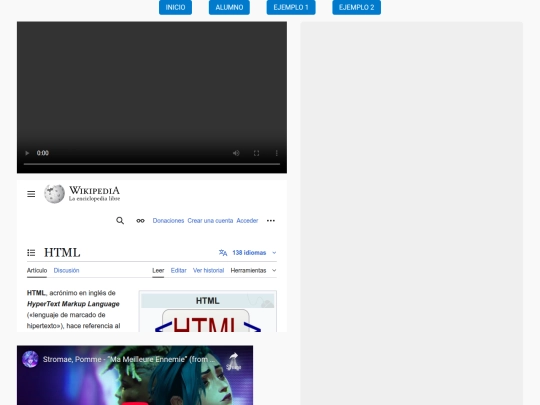Image resolution: width=540 pixels, height=405 pixels.
Task: Click the INICIO button
Action: click(x=175, y=7)
